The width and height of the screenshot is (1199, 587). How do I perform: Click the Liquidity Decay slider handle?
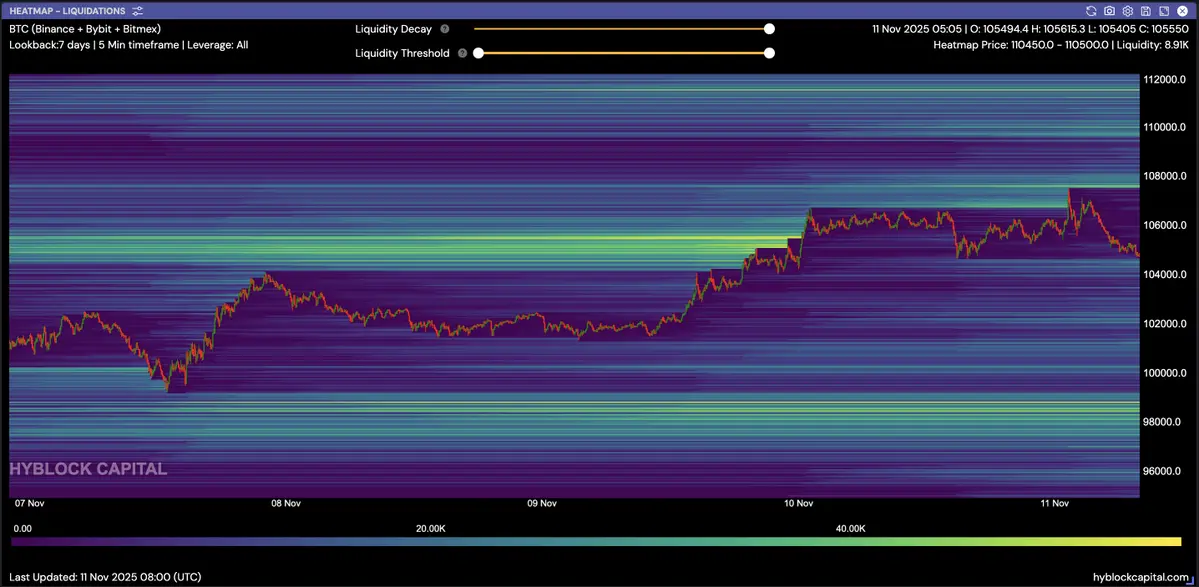pos(769,29)
